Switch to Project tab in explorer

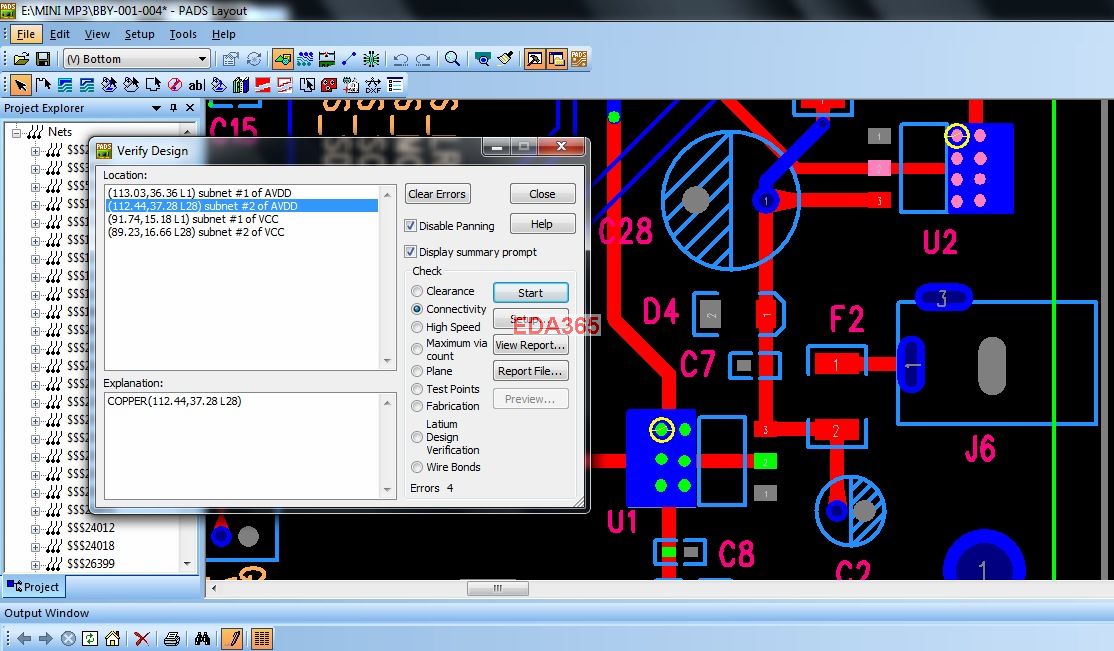[33, 587]
